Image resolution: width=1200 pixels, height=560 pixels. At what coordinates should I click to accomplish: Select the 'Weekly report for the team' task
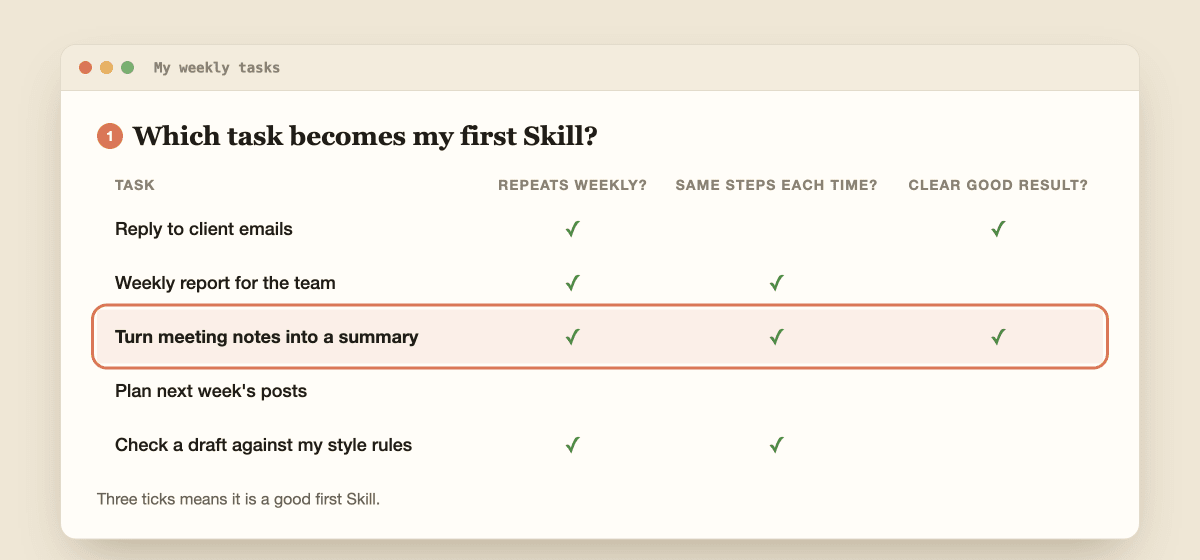(x=225, y=283)
